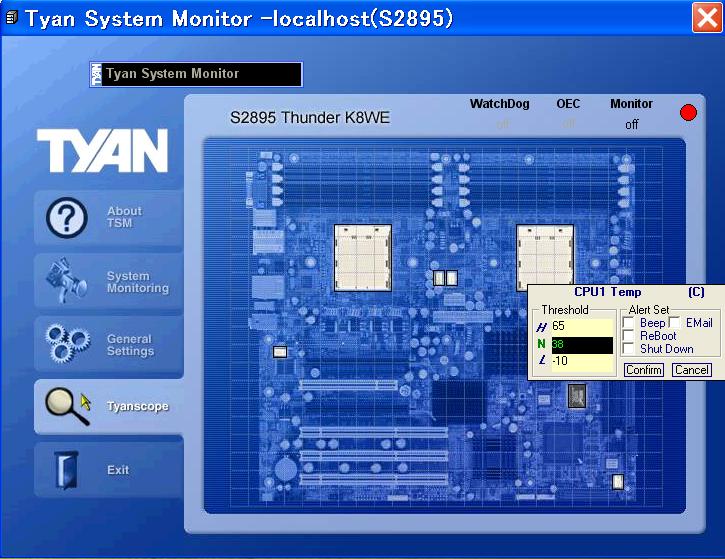
Task: Select the sensor marker at bottom right of board
Action: point(618,482)
